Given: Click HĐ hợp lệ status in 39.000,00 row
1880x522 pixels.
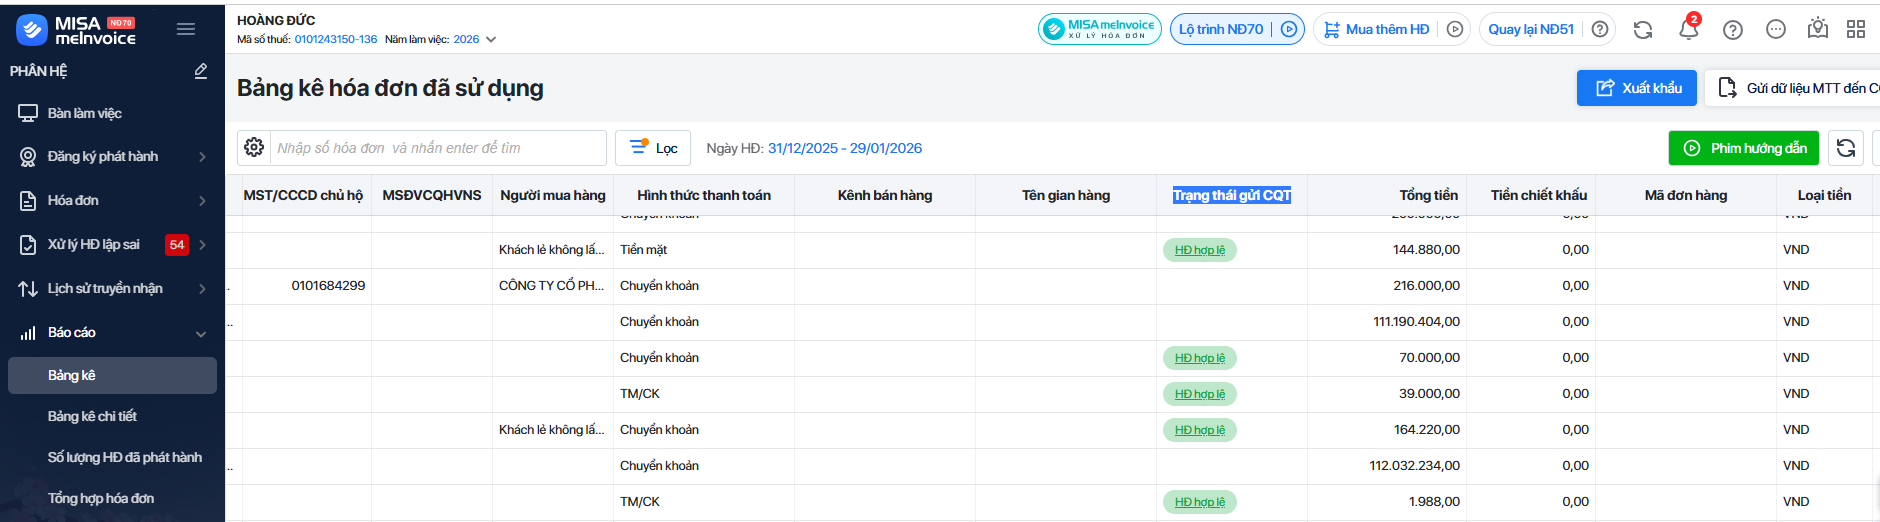Looking at the screenshot, I should tap(1200, 394).
